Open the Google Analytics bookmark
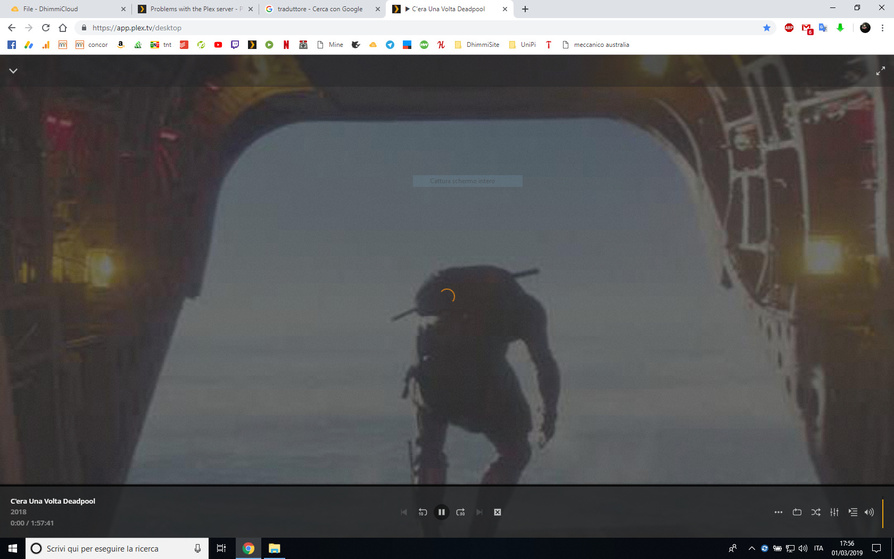 tap(46, 44)
